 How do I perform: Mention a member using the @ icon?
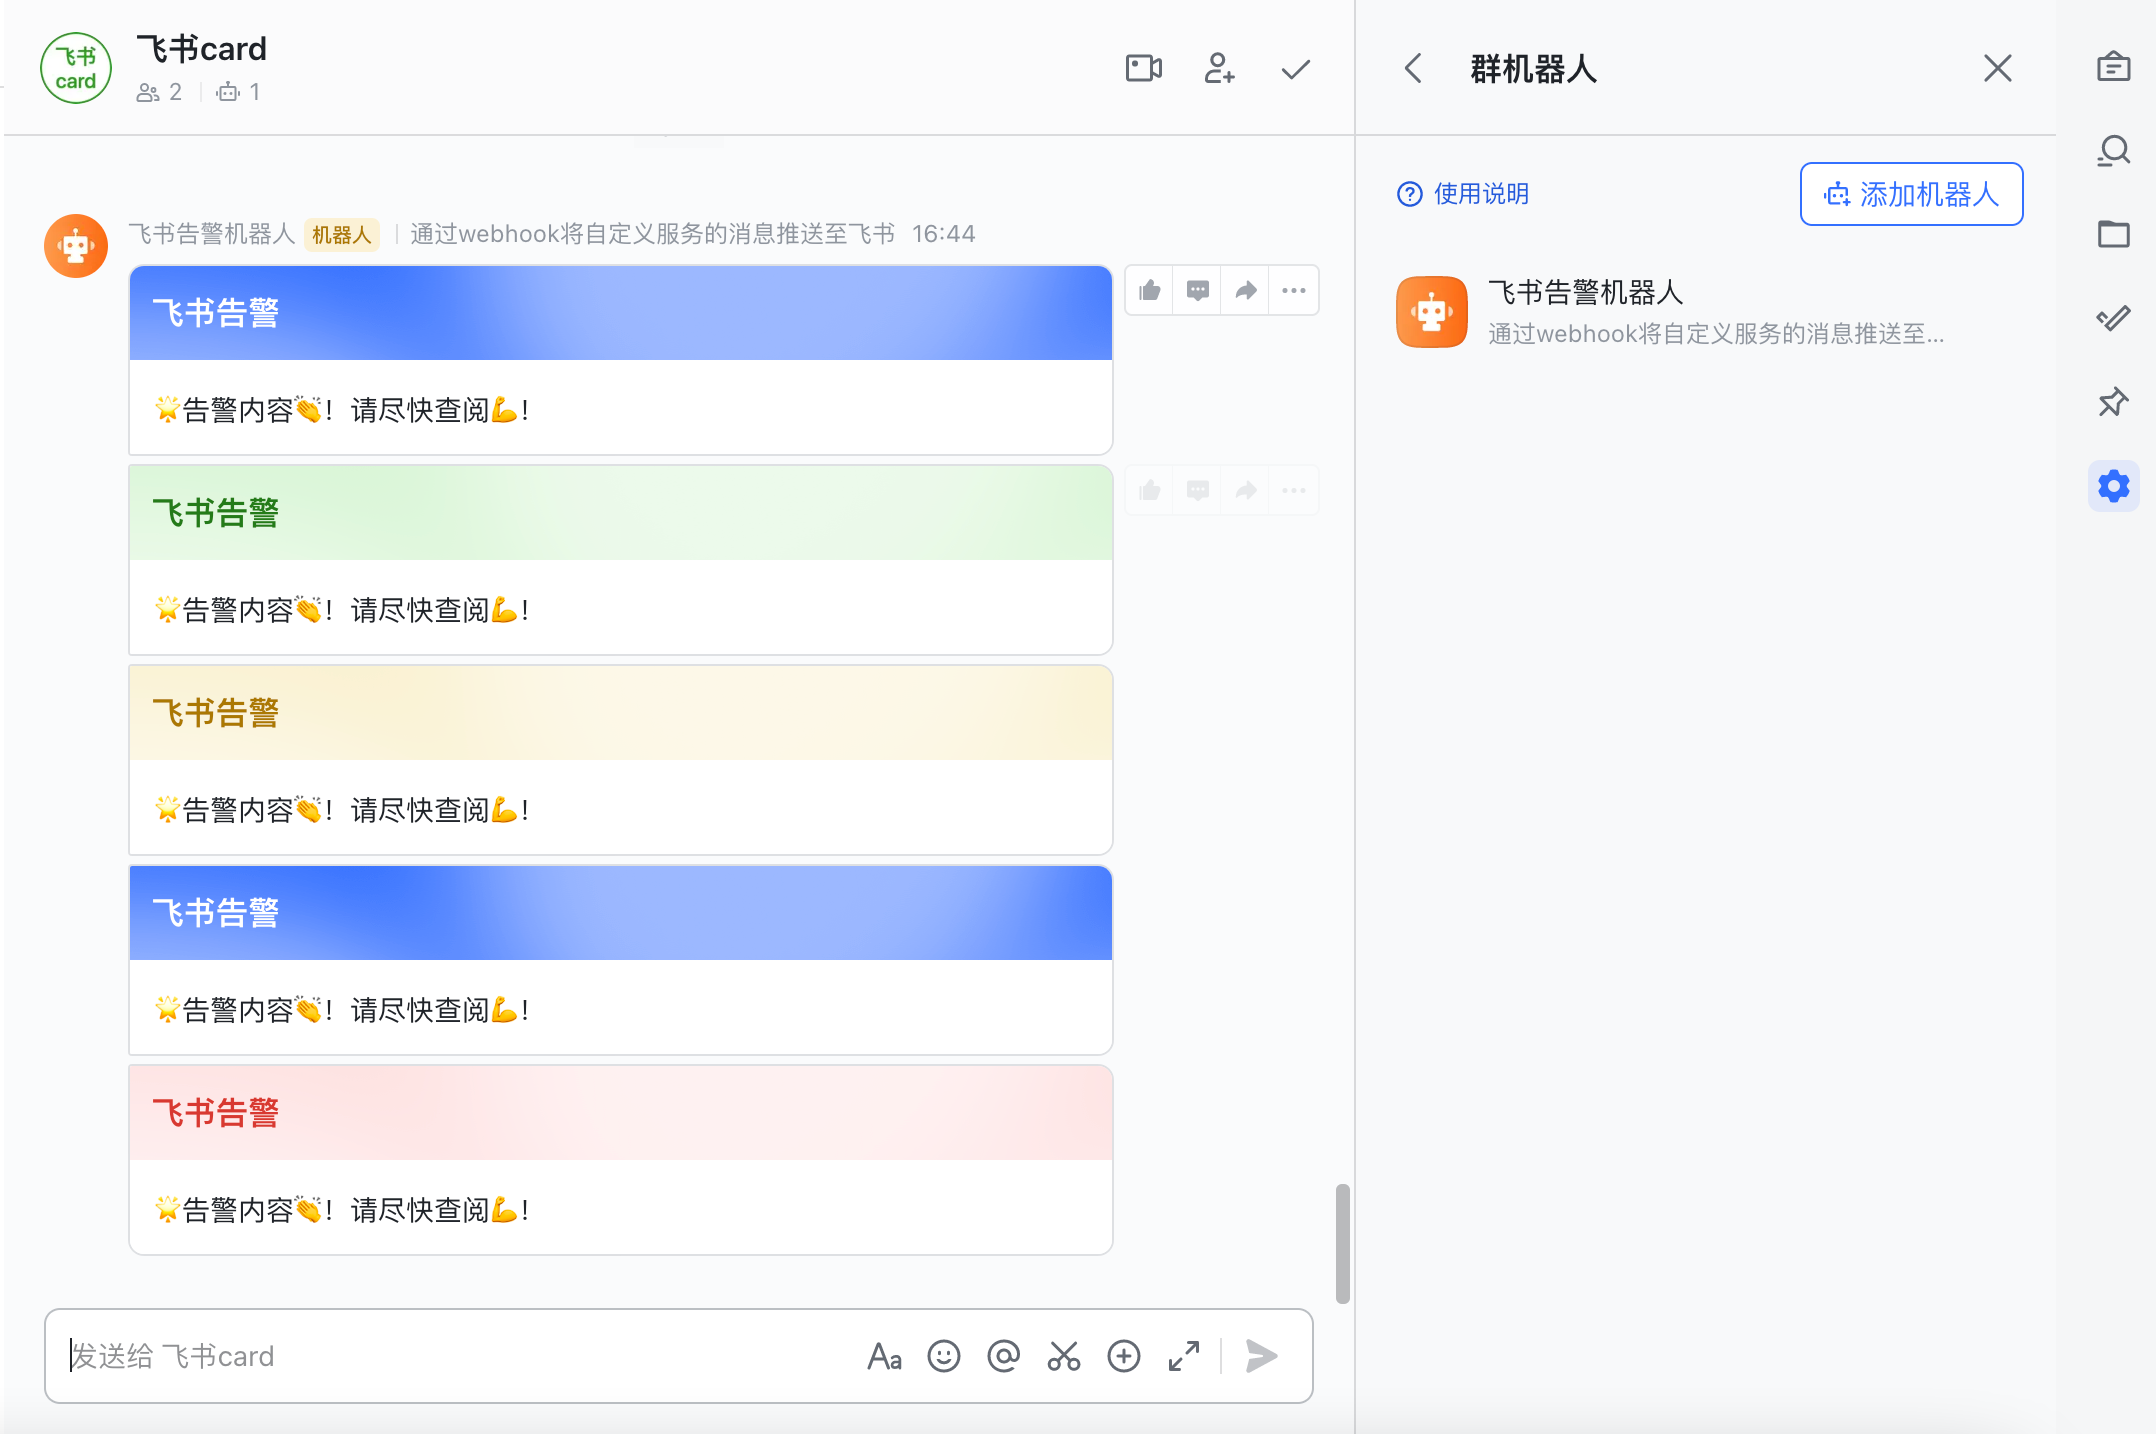tap(1003, 1357)
